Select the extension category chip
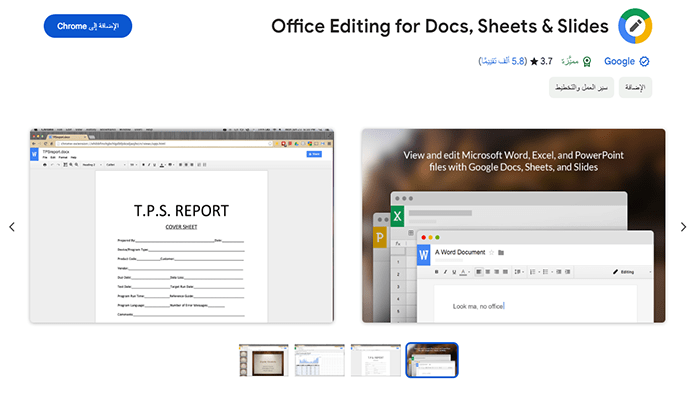 [635, 88]
